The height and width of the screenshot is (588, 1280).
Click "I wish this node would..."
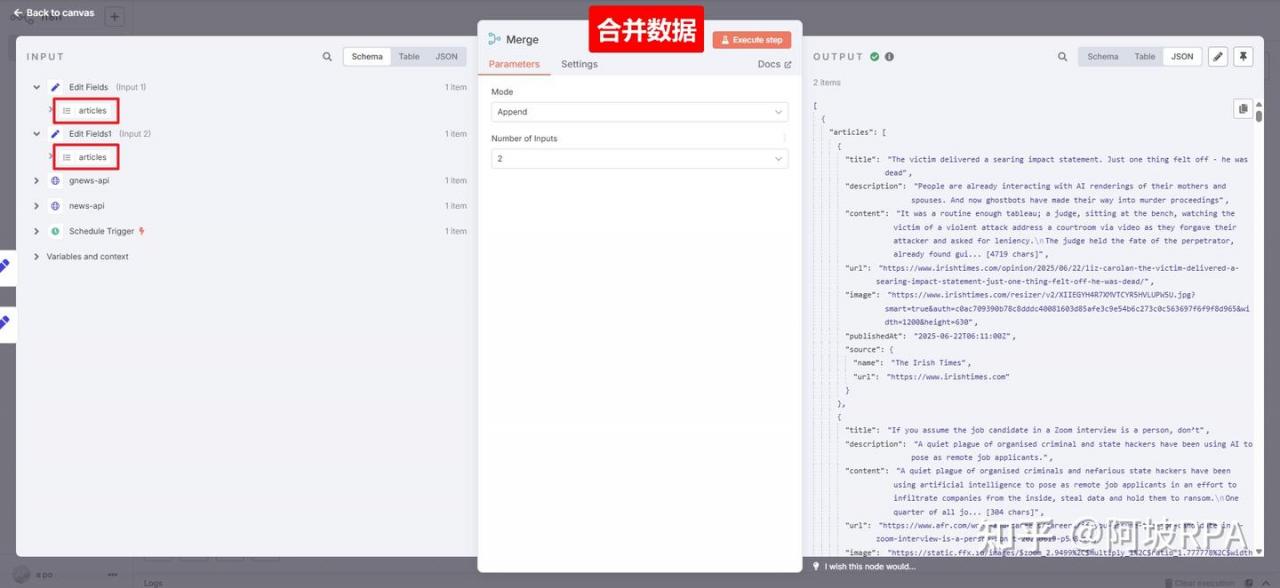(x=870, y=566)
